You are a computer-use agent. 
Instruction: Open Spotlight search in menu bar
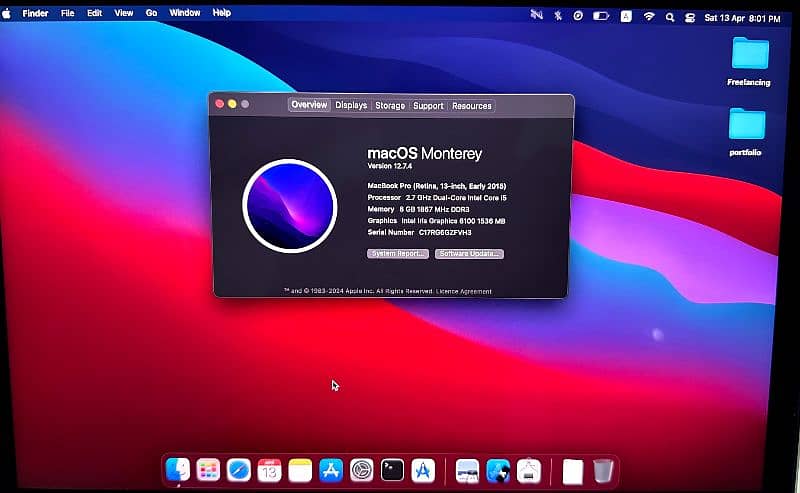[x=671, y=16]
